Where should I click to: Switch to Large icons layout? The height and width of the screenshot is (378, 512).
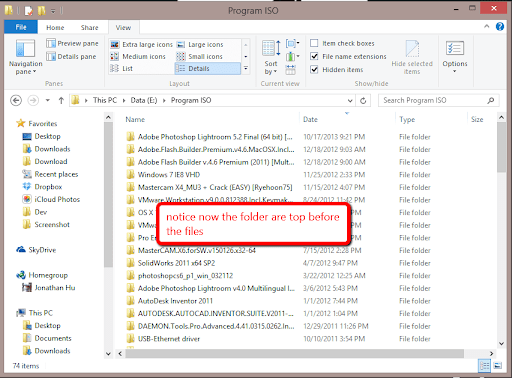pos(200,44)
